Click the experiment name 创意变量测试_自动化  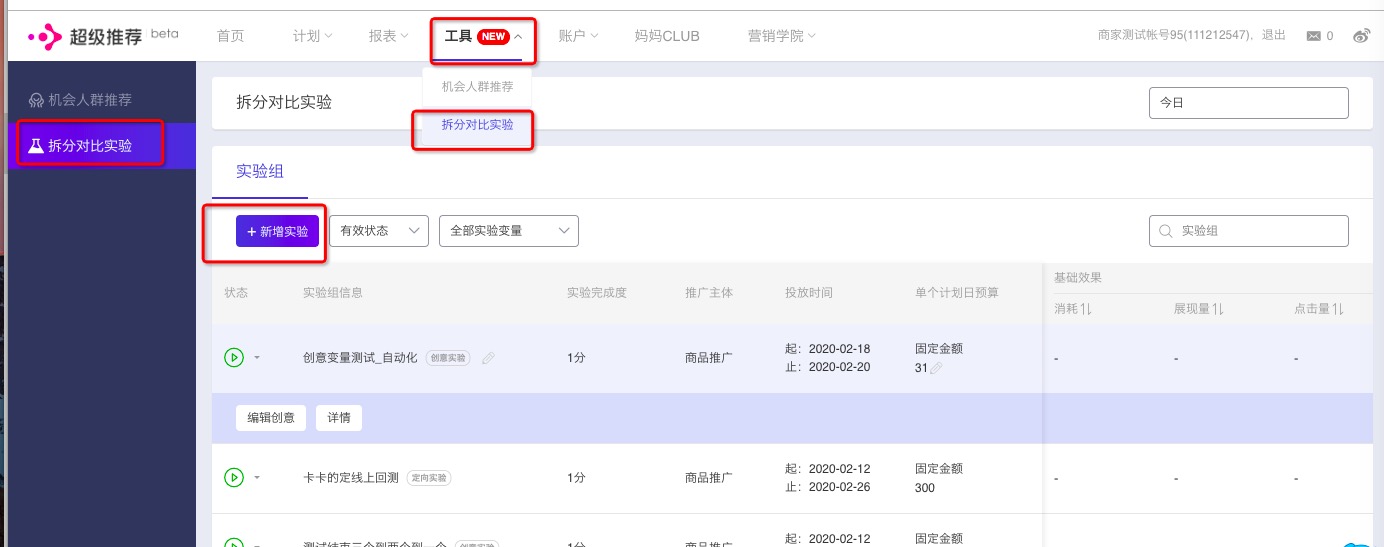360,358
